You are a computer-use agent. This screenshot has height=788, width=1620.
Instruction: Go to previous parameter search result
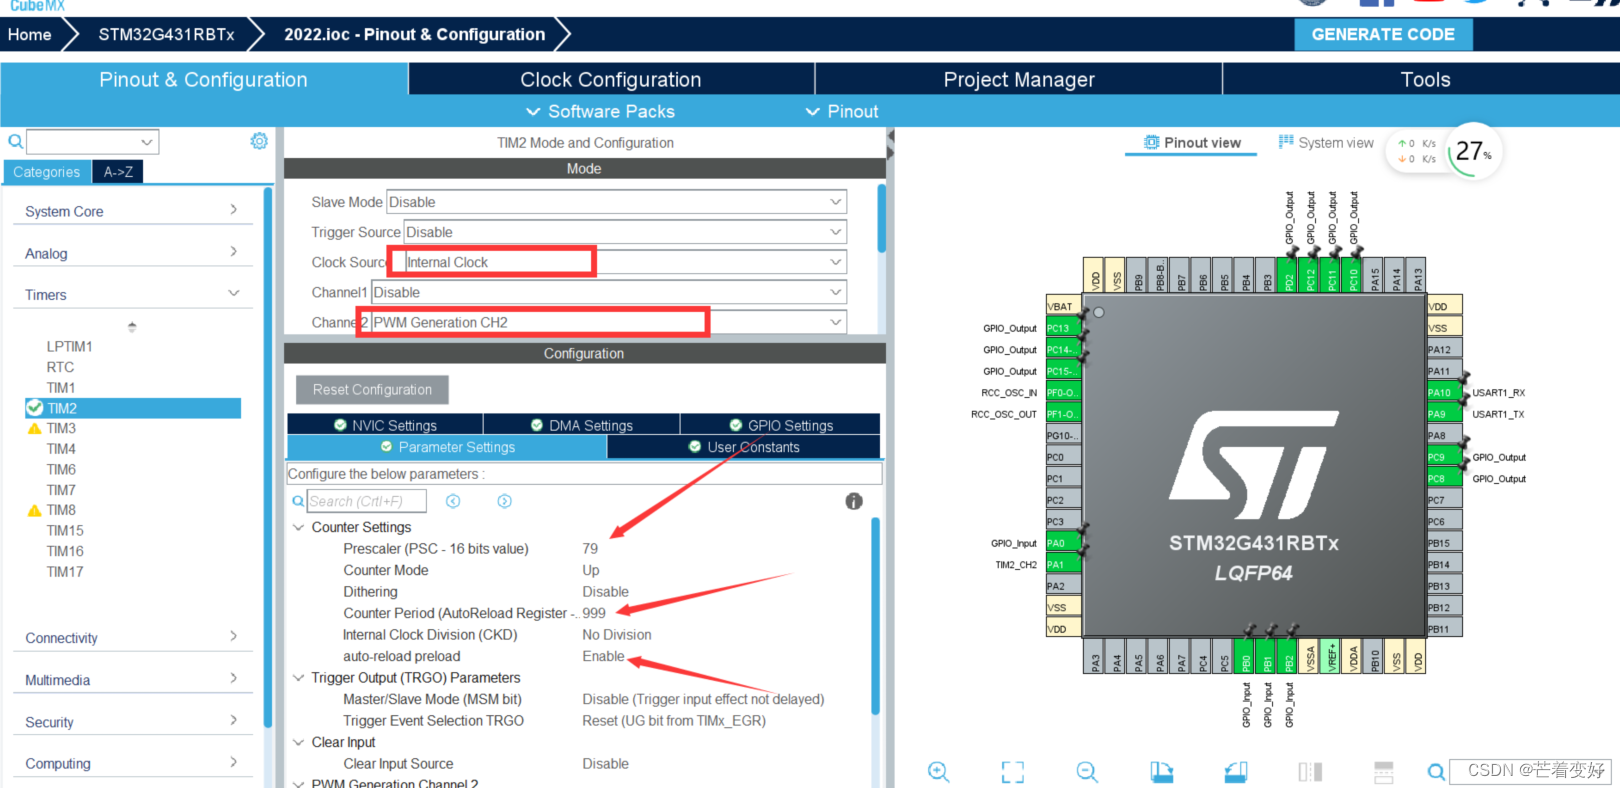[453, 501]
